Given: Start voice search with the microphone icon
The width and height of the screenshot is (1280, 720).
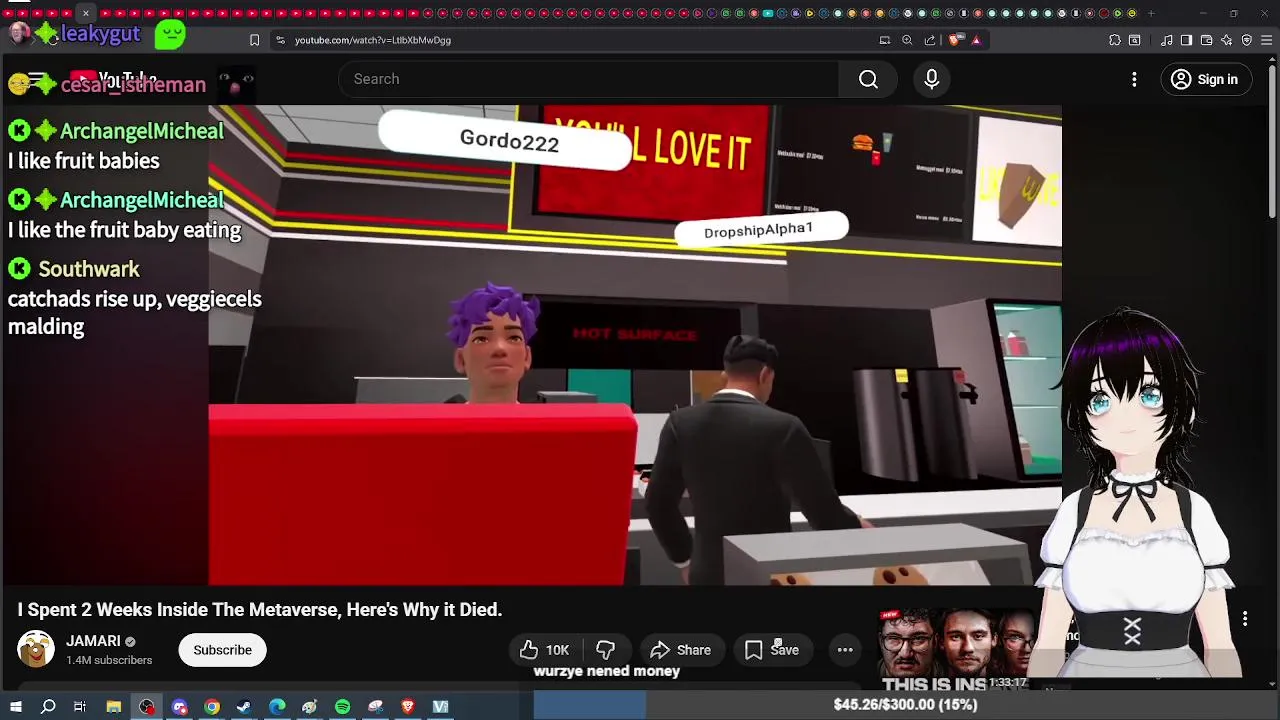Looking at the screenshot, I should pos(931,79).
